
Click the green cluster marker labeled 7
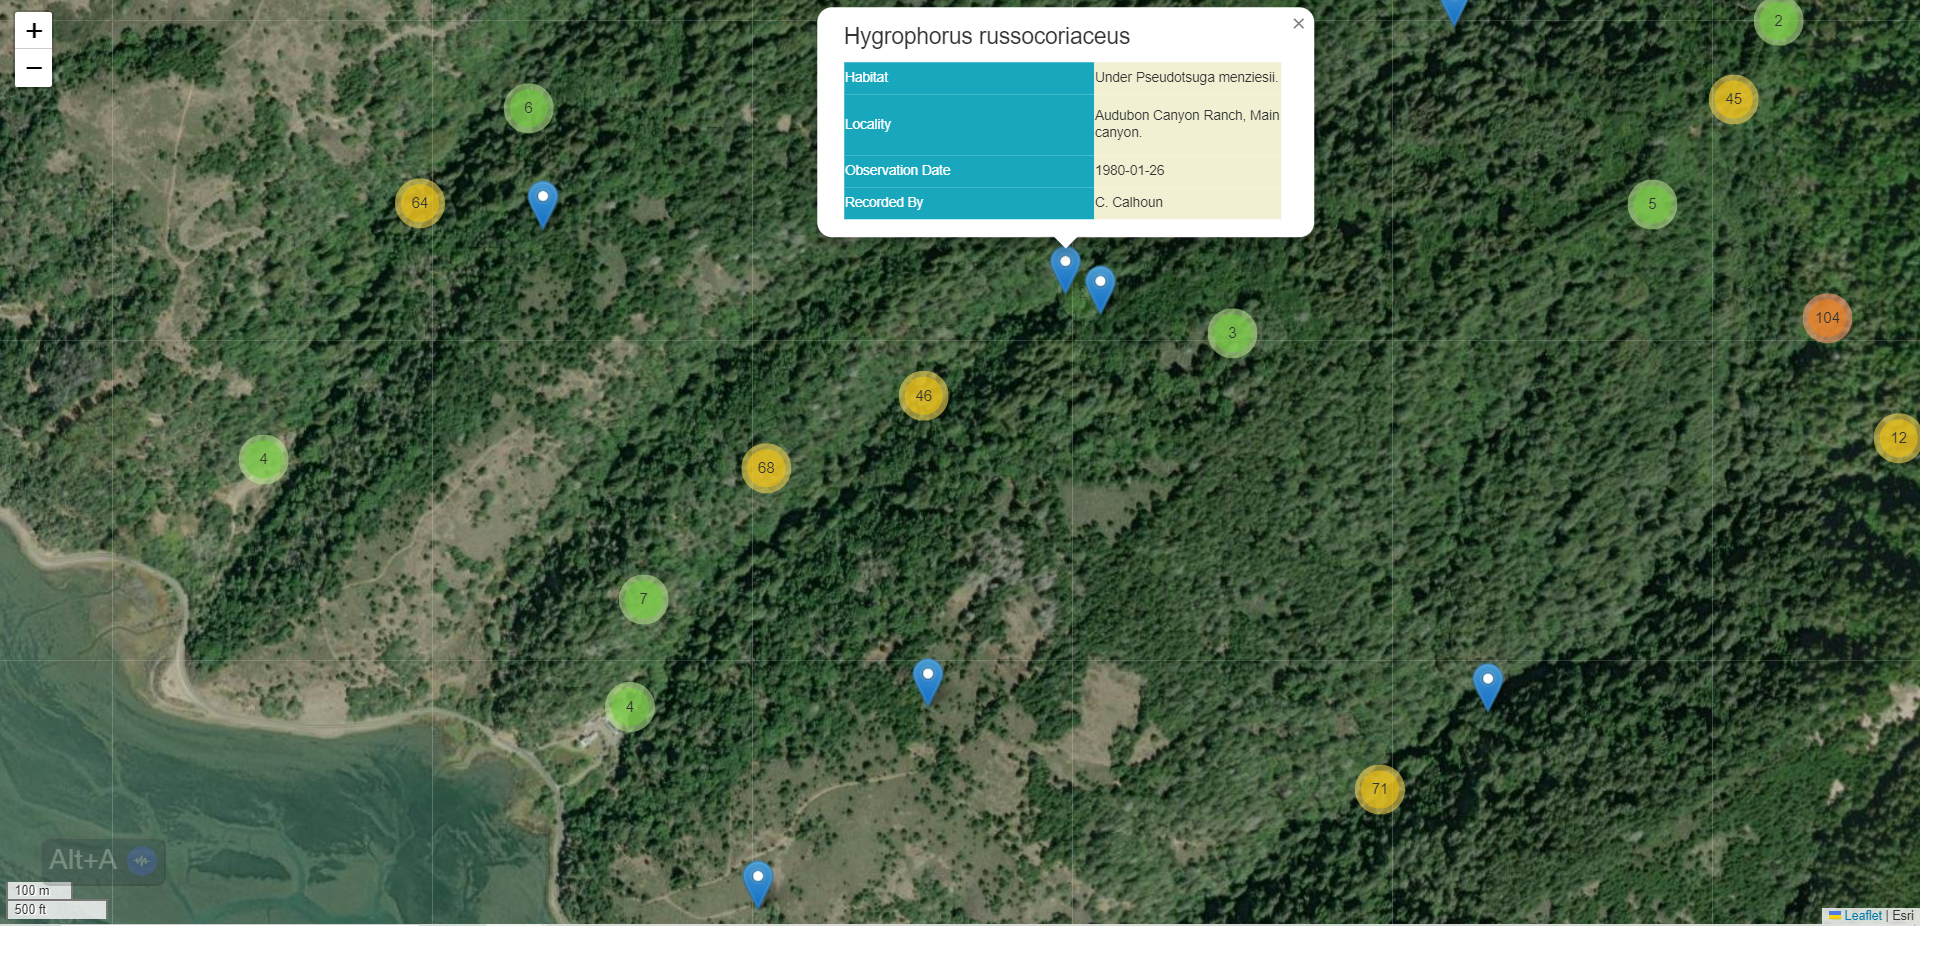coord(643,599)
